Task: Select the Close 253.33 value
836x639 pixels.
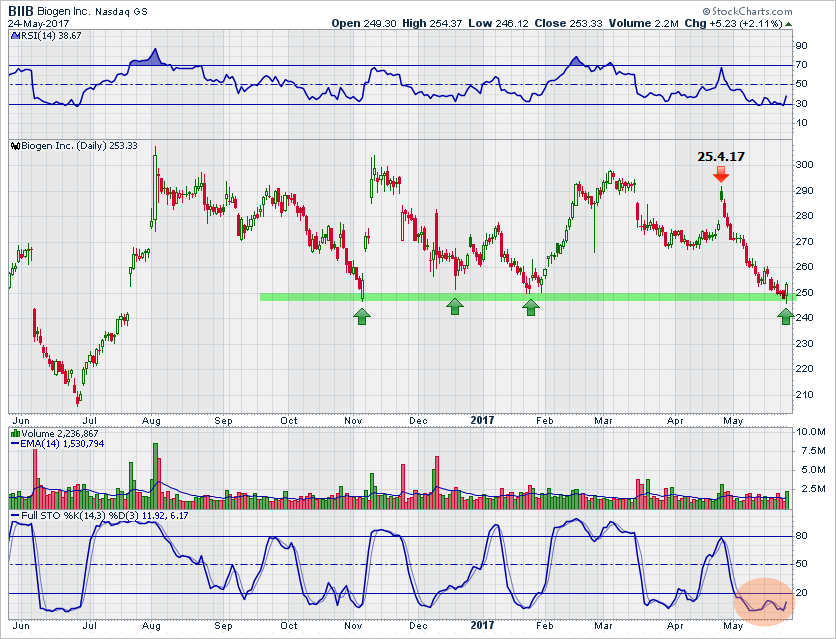Action: 568,23
